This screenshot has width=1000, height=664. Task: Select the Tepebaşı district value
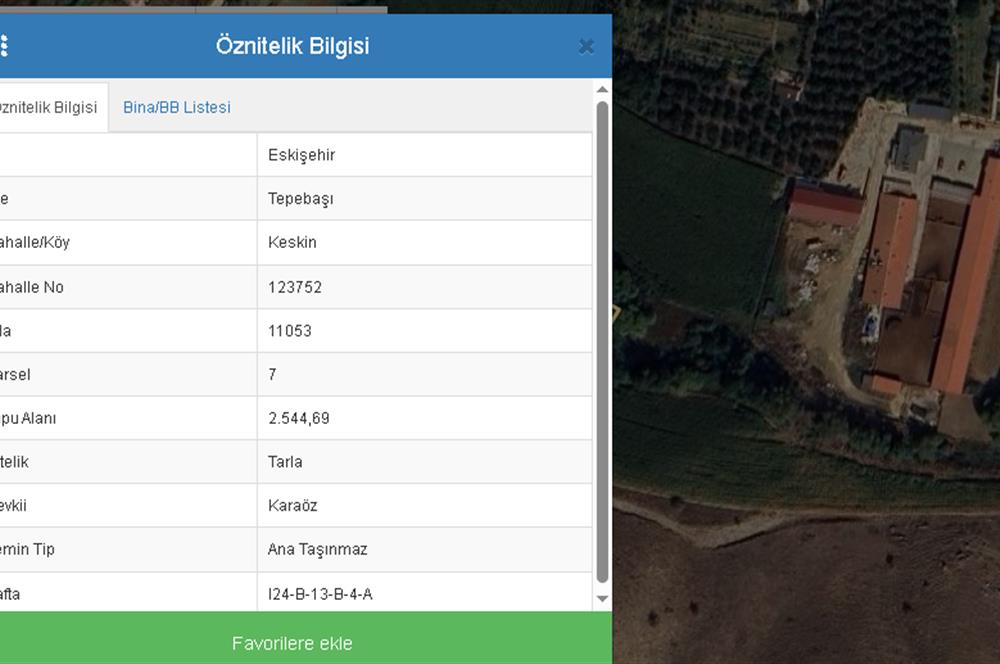(301, 199)
